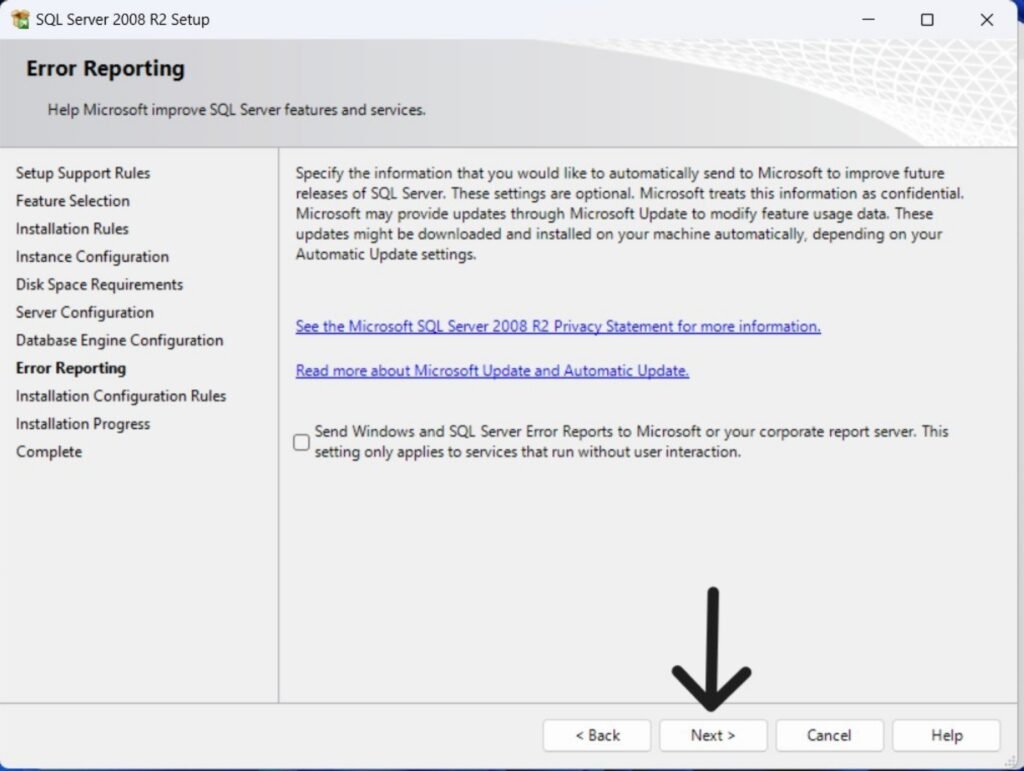Screen dimensions: 1024x771
Task: Select Disk Space Requirements step
Action: pyautogui.click(x=99, y=285)
